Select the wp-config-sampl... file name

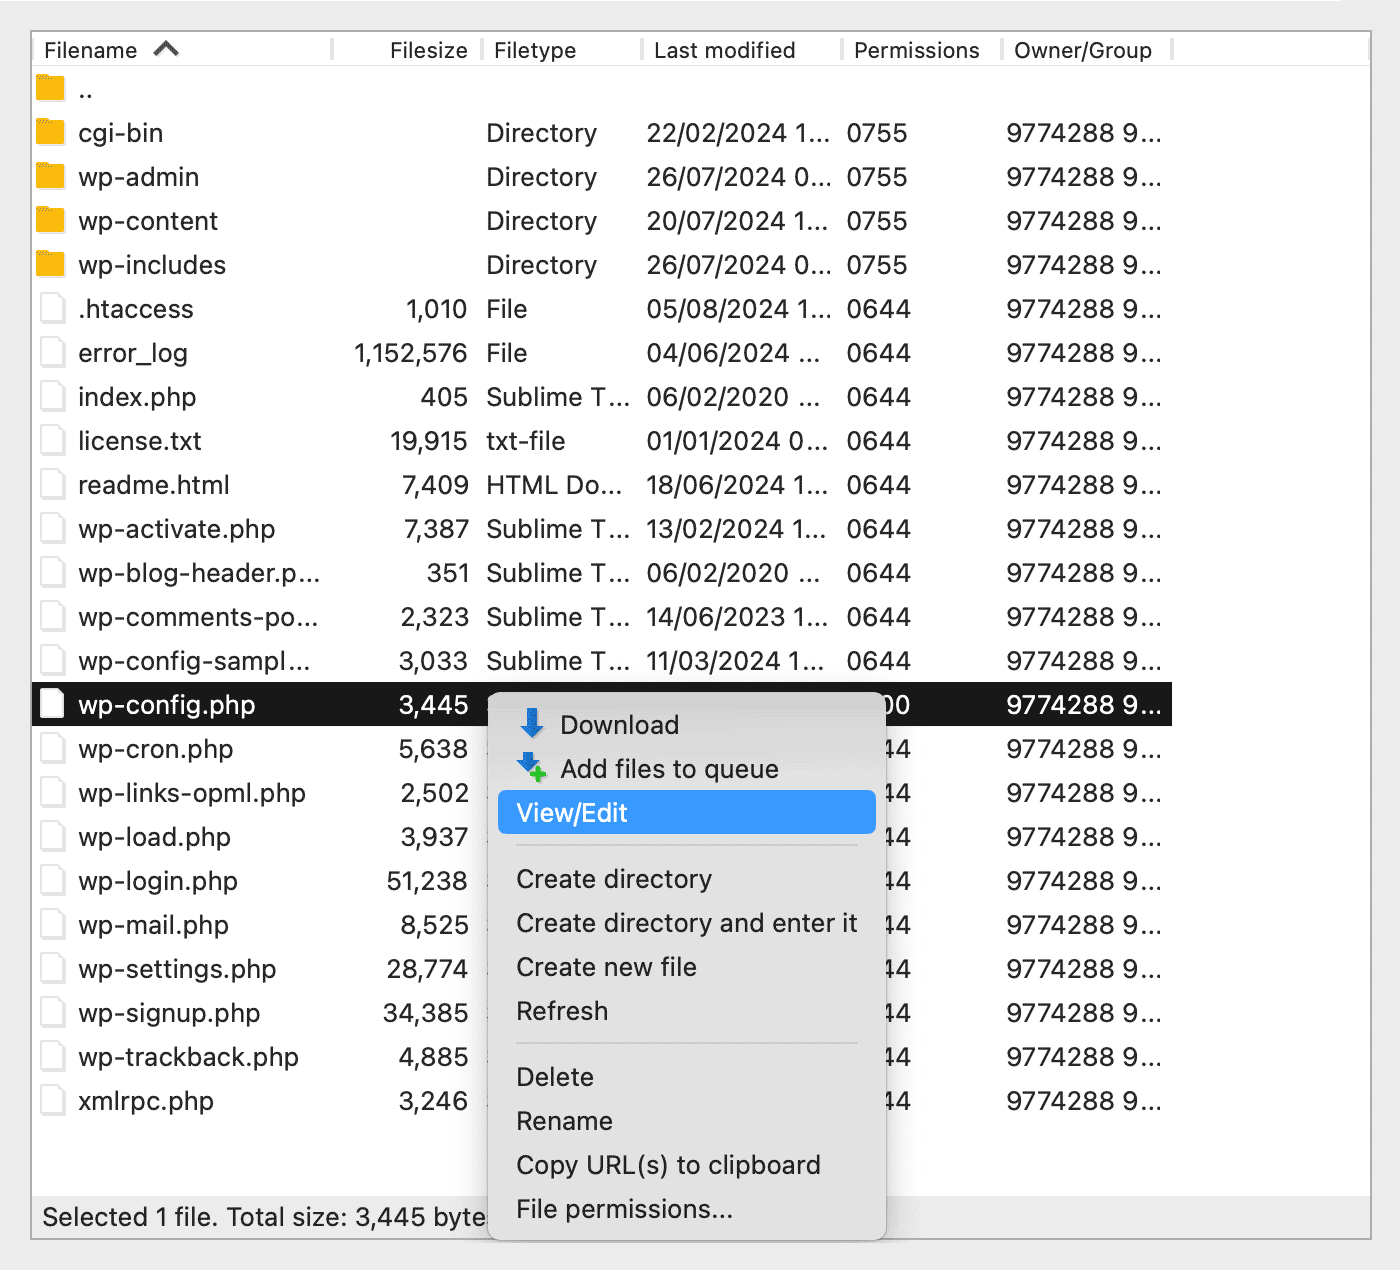[194, 661]
